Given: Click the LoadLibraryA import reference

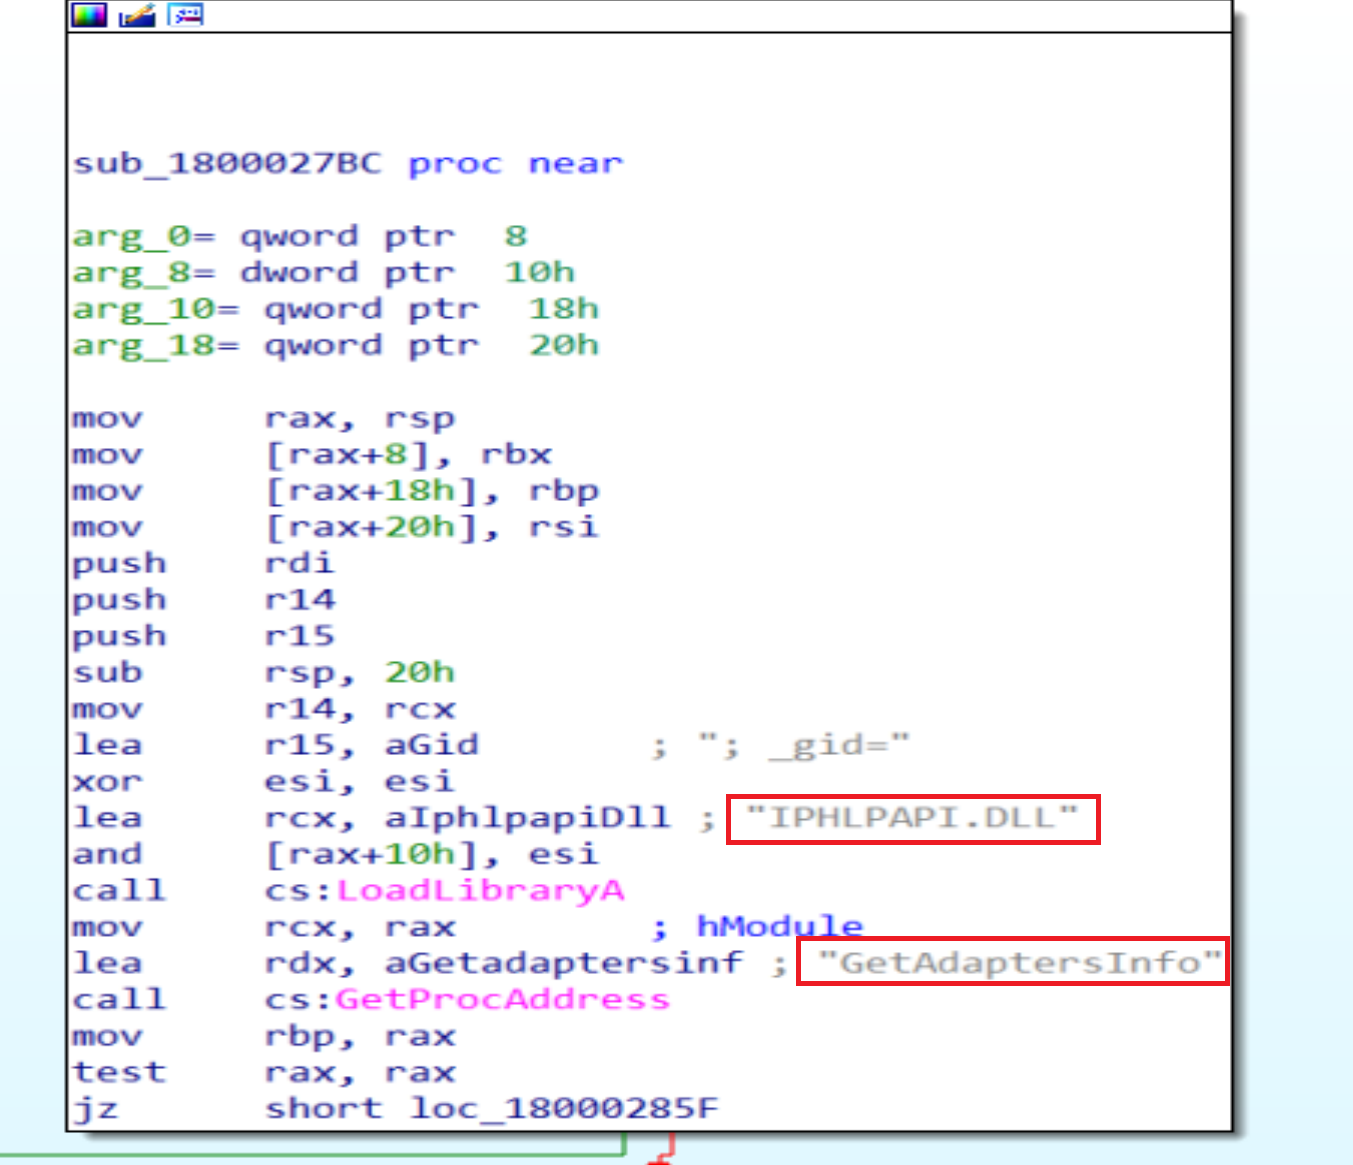Looking at the screenshot, I should (480, 890).
